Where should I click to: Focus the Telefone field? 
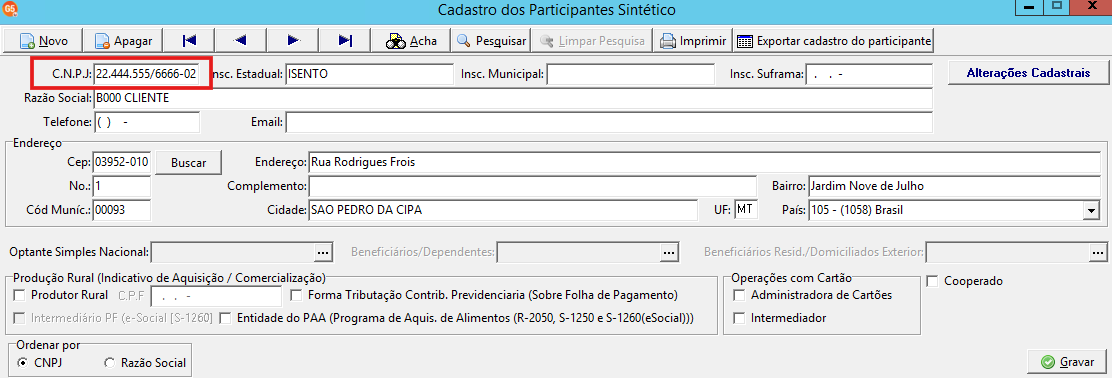147,123
